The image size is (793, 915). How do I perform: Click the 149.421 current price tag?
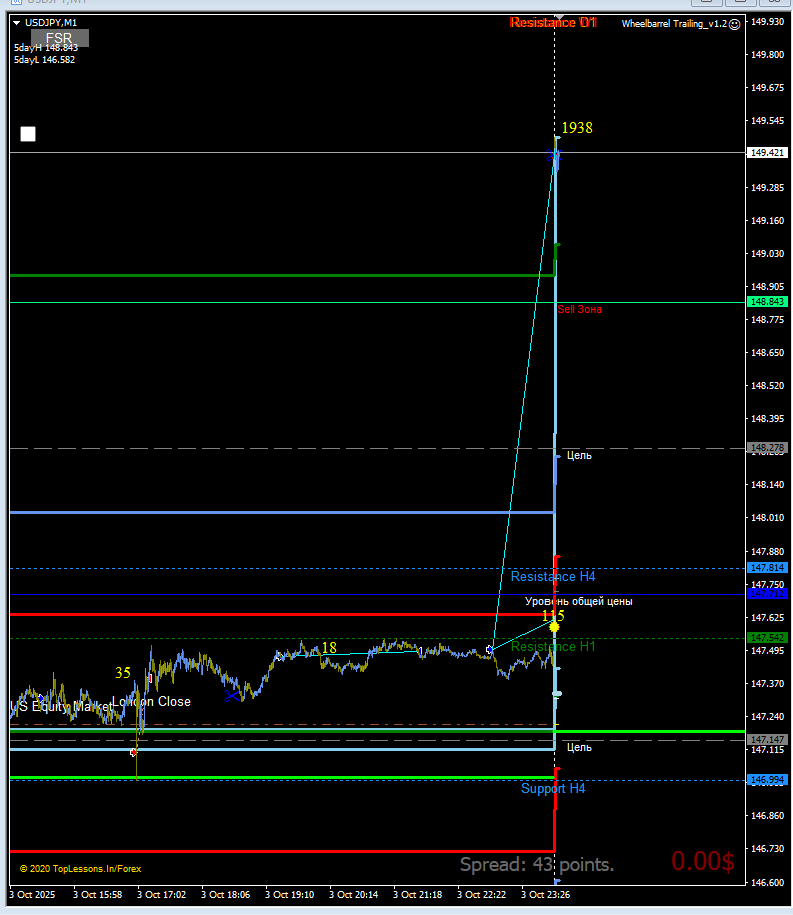767,153
